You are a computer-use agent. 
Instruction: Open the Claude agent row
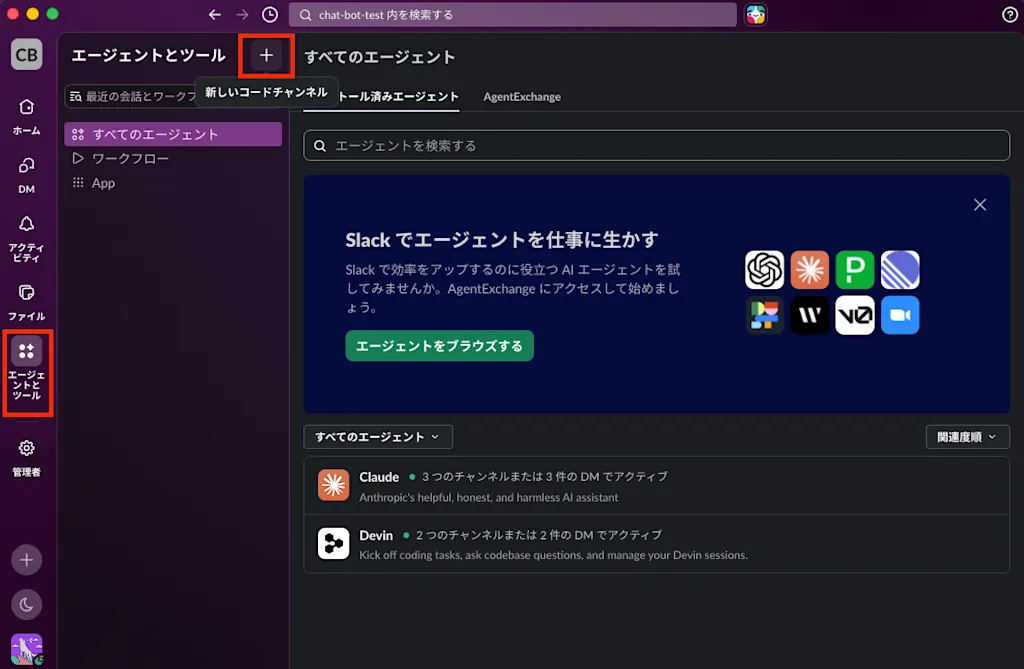[656, 486]
